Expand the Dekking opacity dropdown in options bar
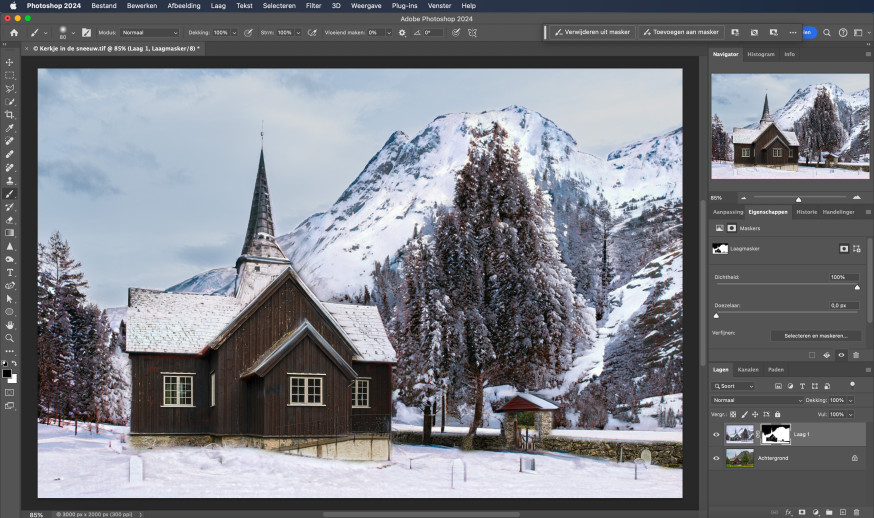874x518 pixels. [234, 33]
